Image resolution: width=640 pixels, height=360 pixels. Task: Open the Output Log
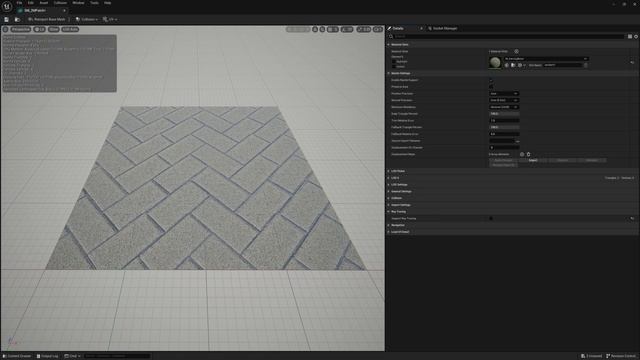pyautogui.click(x=48, y=356)
